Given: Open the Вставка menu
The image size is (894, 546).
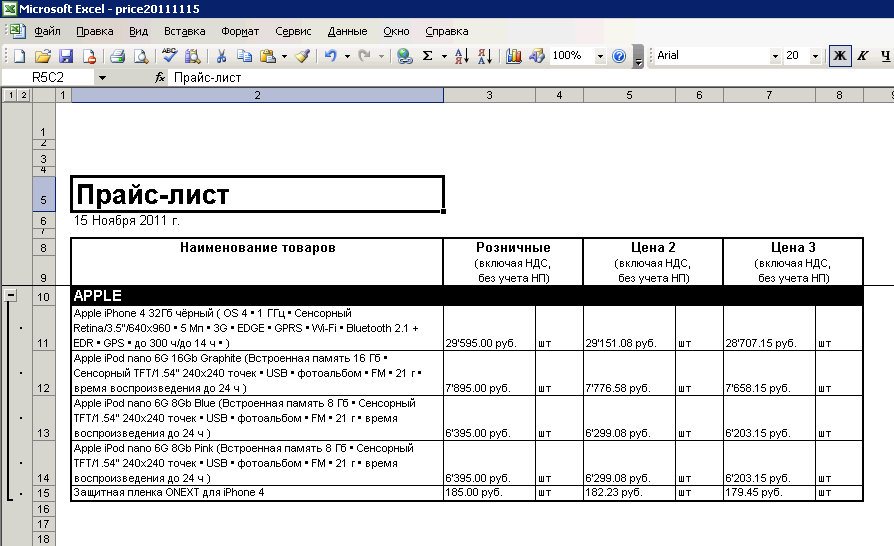Looking at the screenshot, I should [x=184, y=31].
